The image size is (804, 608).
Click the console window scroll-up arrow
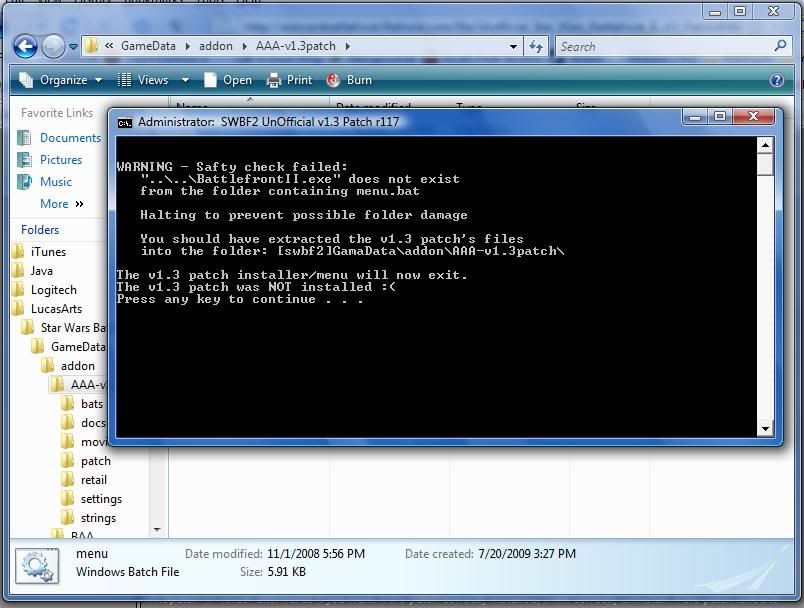[x=765, y=145]
